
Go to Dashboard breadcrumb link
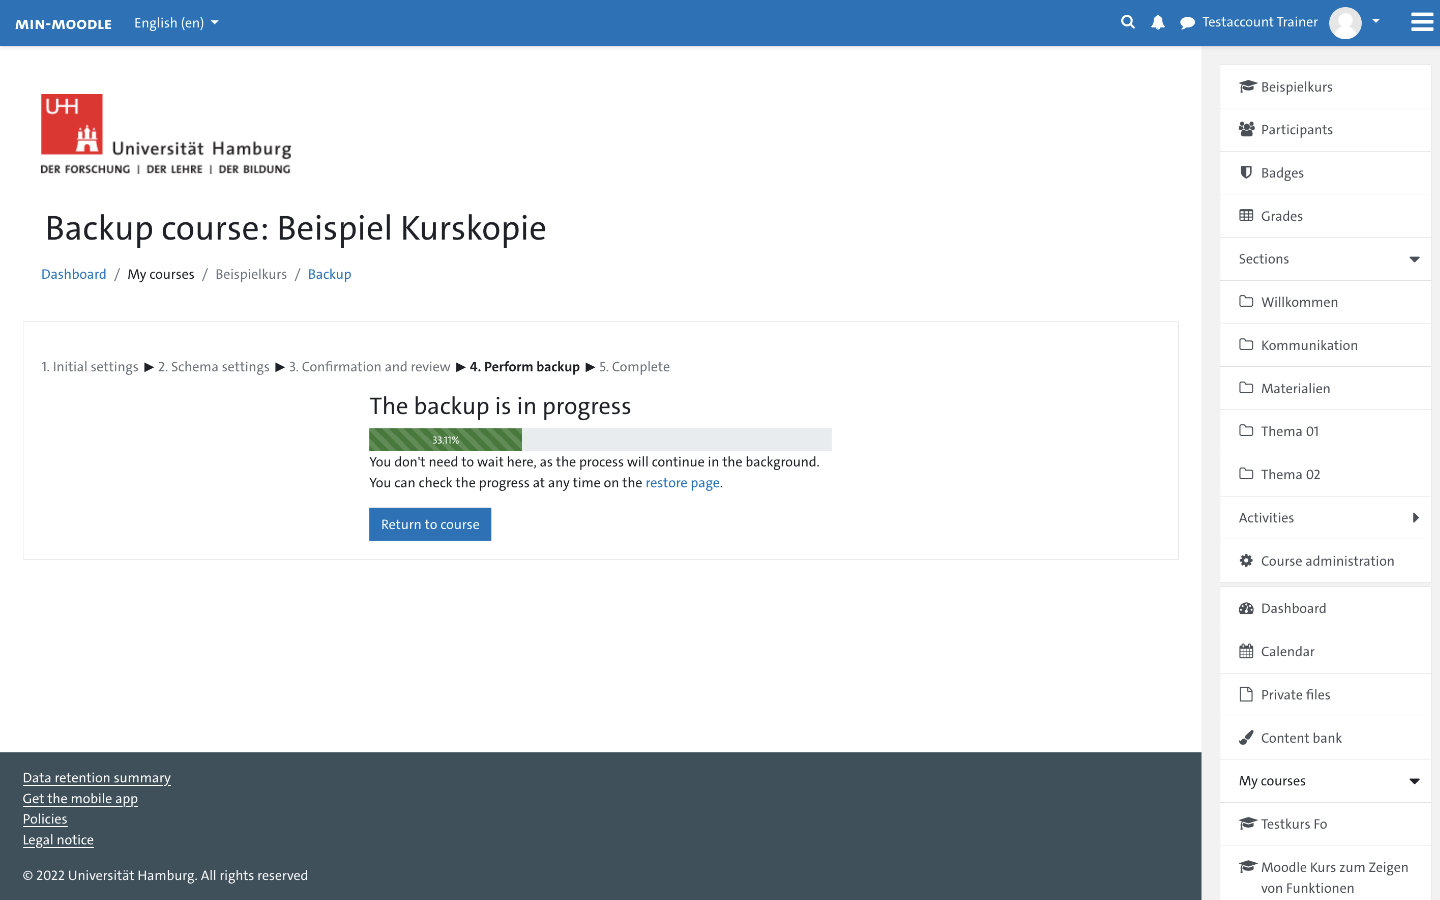pyautogui.click(x=73, y=274)
